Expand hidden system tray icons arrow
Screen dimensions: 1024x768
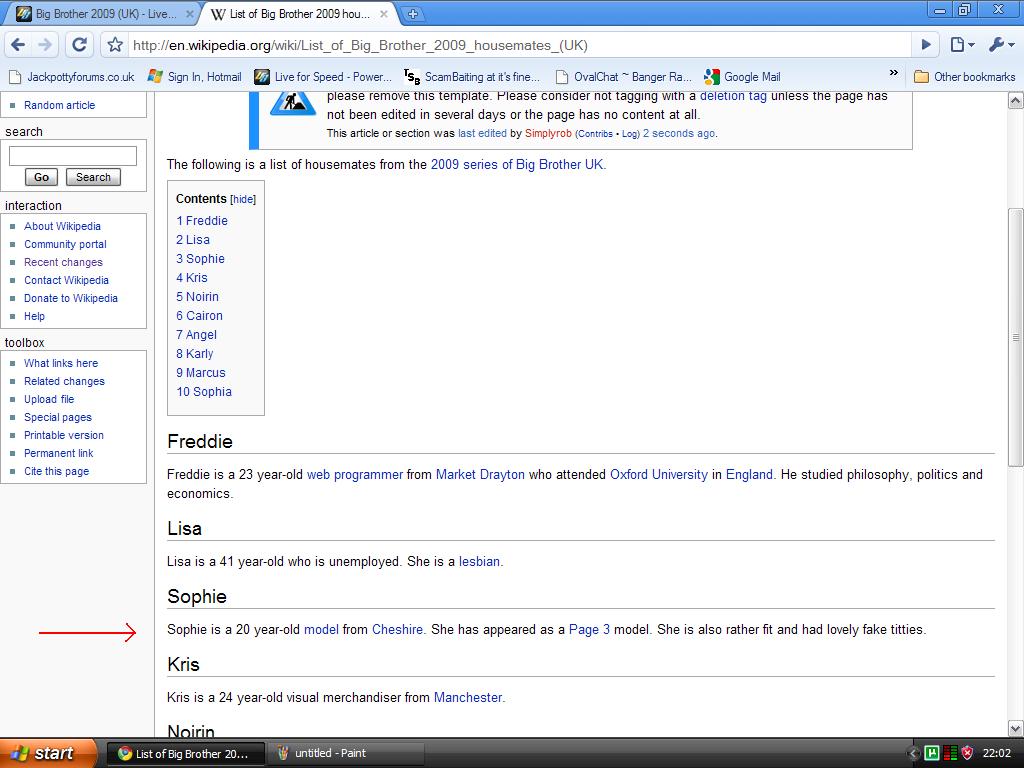coord(912,754)
